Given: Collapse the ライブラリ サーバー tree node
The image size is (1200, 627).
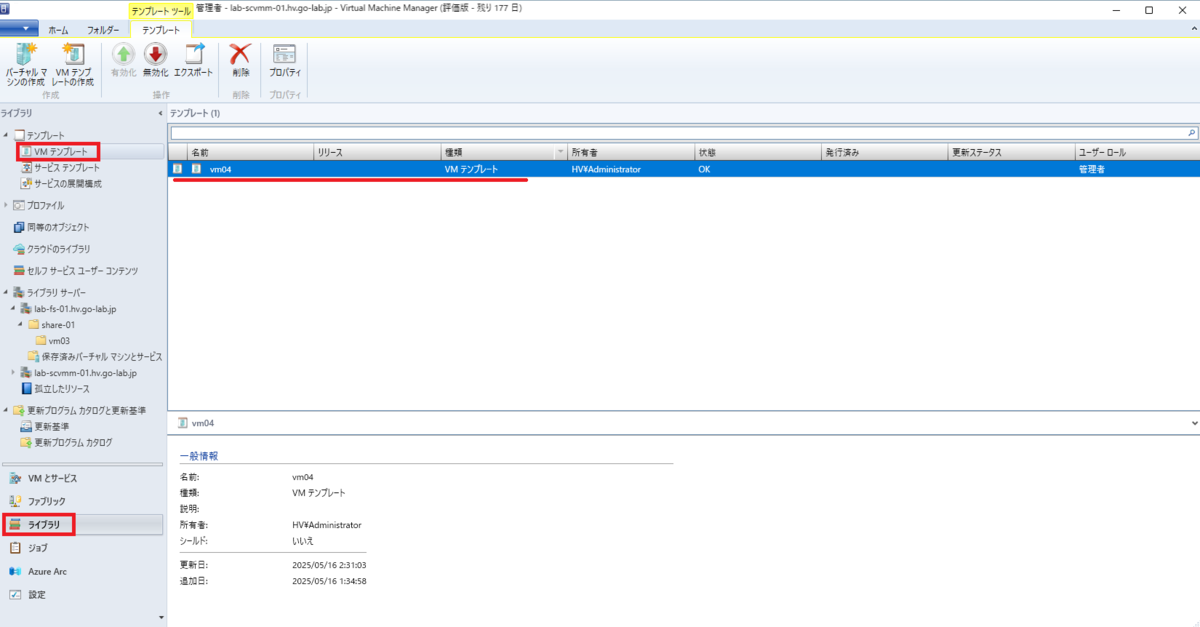Looking at the screenshot, I should tap(6, 293).
